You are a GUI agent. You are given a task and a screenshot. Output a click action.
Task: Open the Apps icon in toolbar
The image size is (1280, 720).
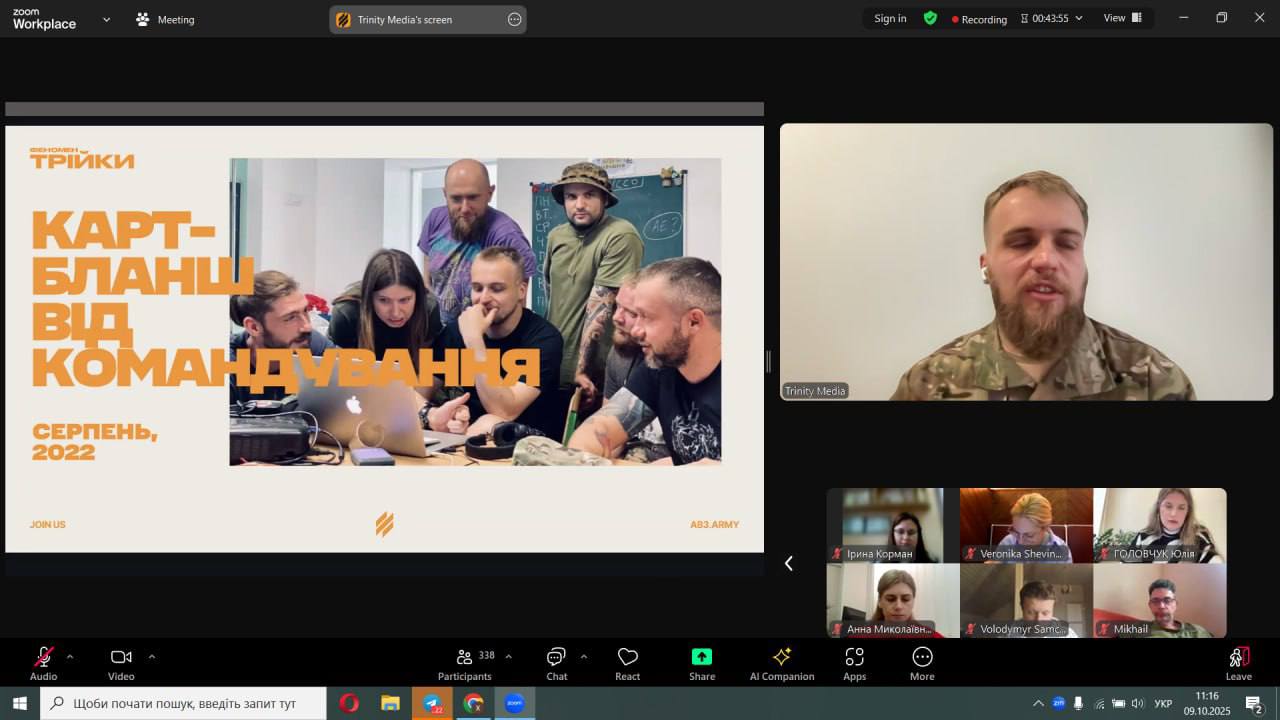[854, 657]
